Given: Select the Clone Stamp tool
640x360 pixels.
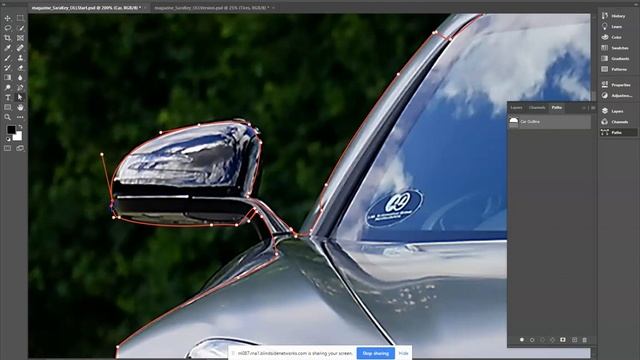Looking at the screenshot, I should (20, 58).
